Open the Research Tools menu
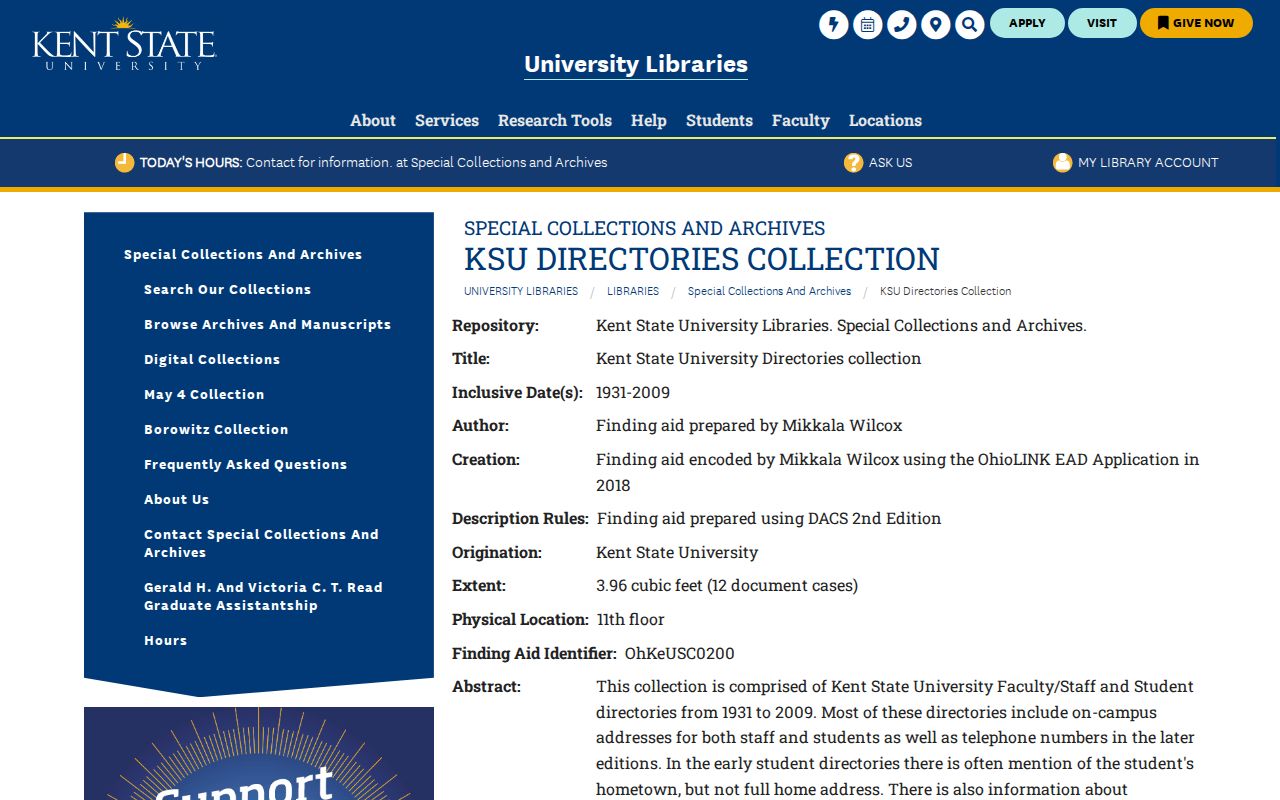This screenshot has width=1280, height=800. tap(555, 120)
